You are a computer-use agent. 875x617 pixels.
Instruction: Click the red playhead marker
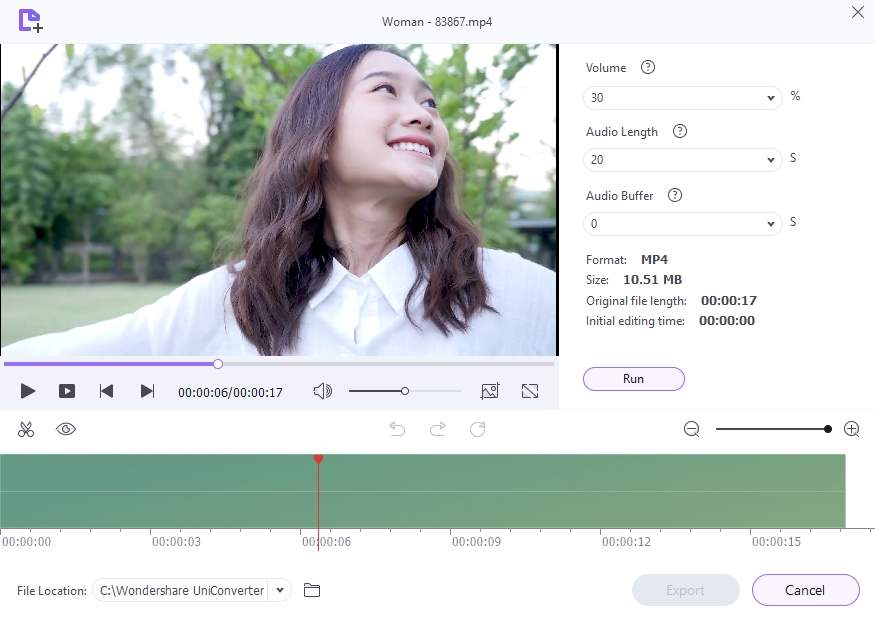click(318, 459)
